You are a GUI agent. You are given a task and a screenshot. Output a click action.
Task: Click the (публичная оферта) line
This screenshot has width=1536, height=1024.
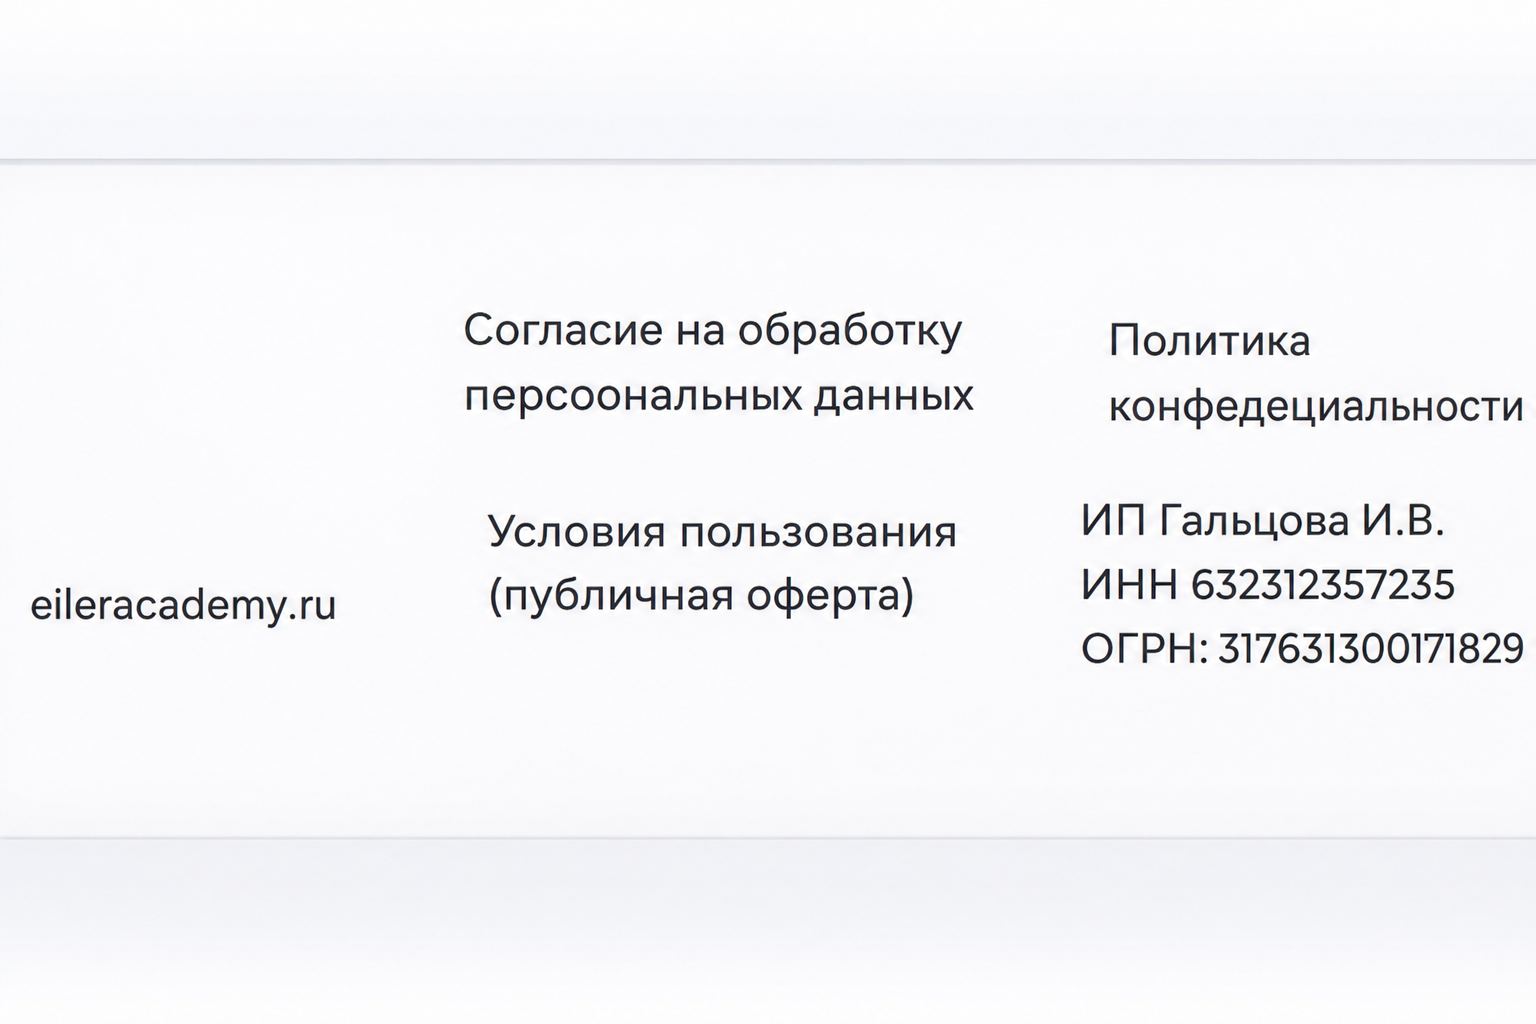[x=701, y=596]
